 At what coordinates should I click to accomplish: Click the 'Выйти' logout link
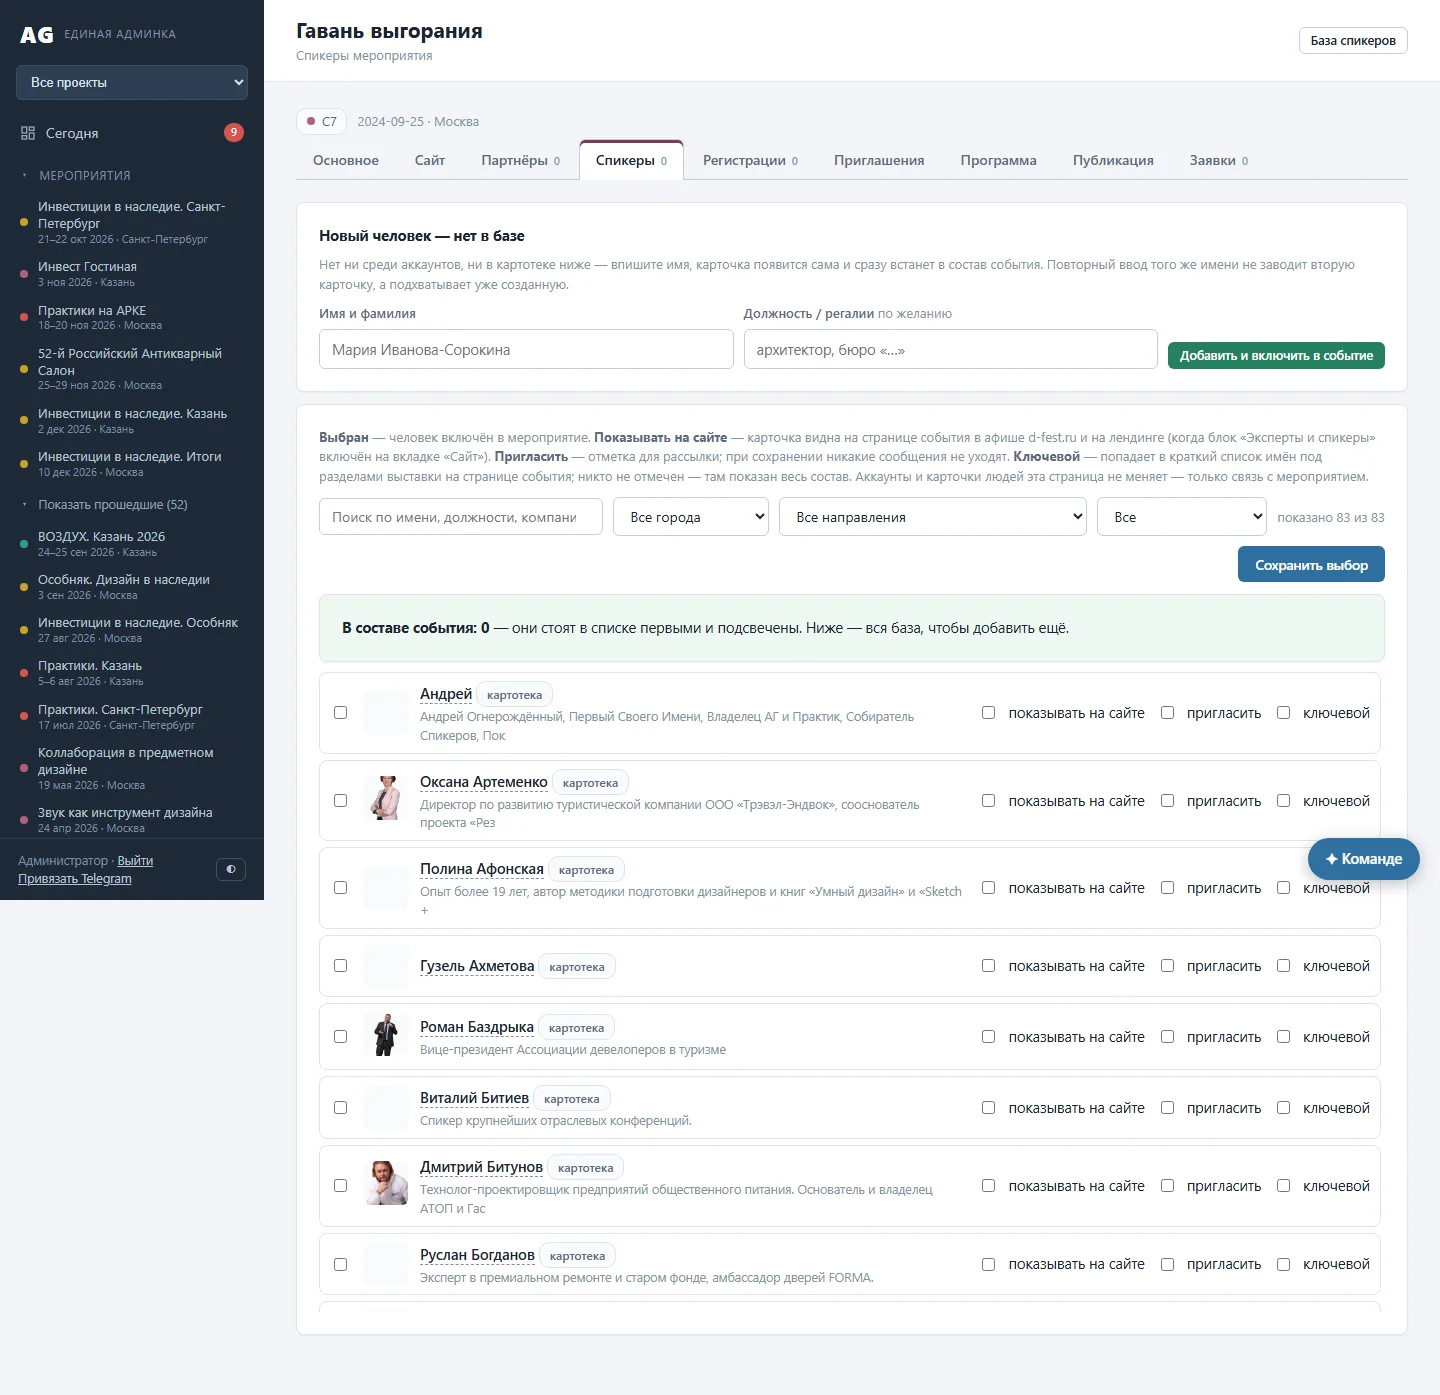coord(135,861)
